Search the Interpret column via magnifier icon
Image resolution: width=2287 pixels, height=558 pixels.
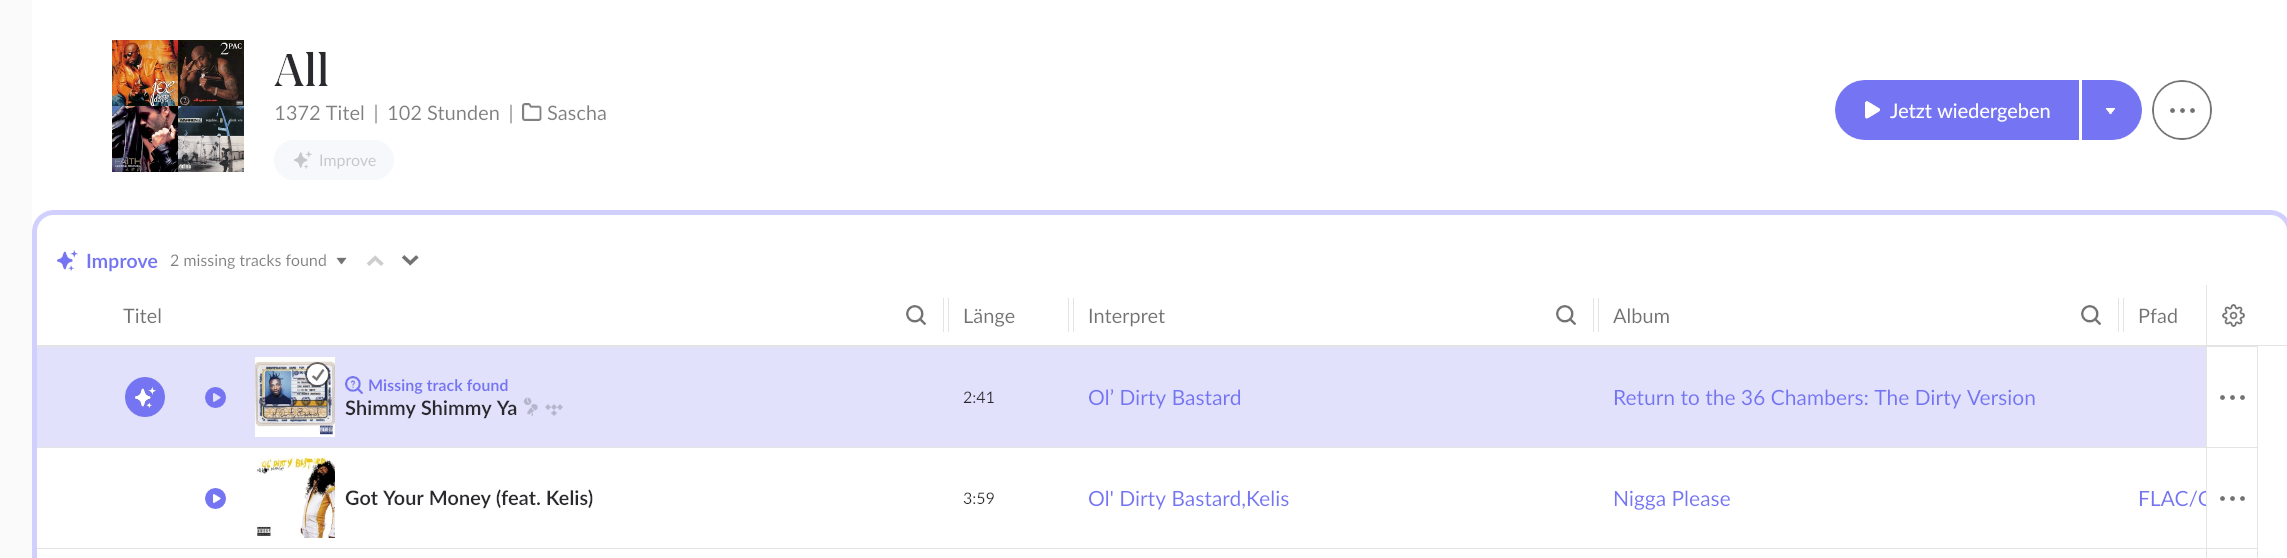click(x=1565, y=315)
